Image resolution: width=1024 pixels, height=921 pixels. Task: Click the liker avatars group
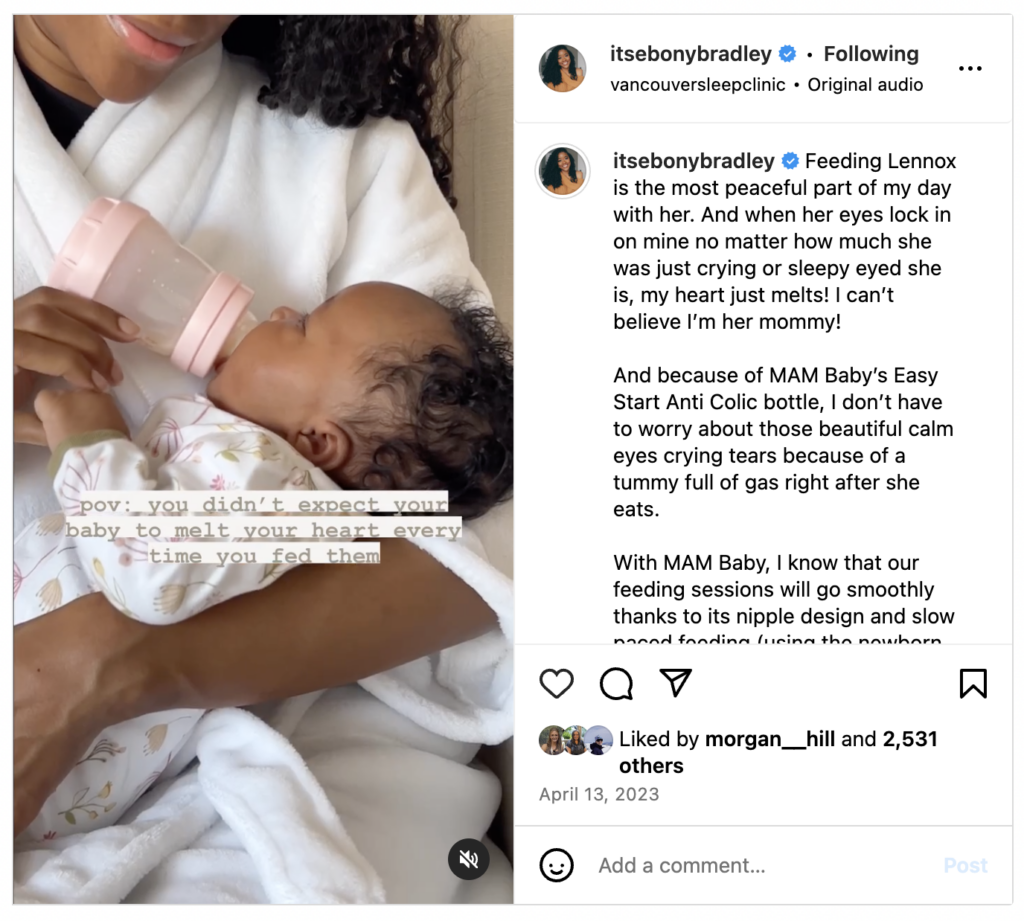click(576, 740)
